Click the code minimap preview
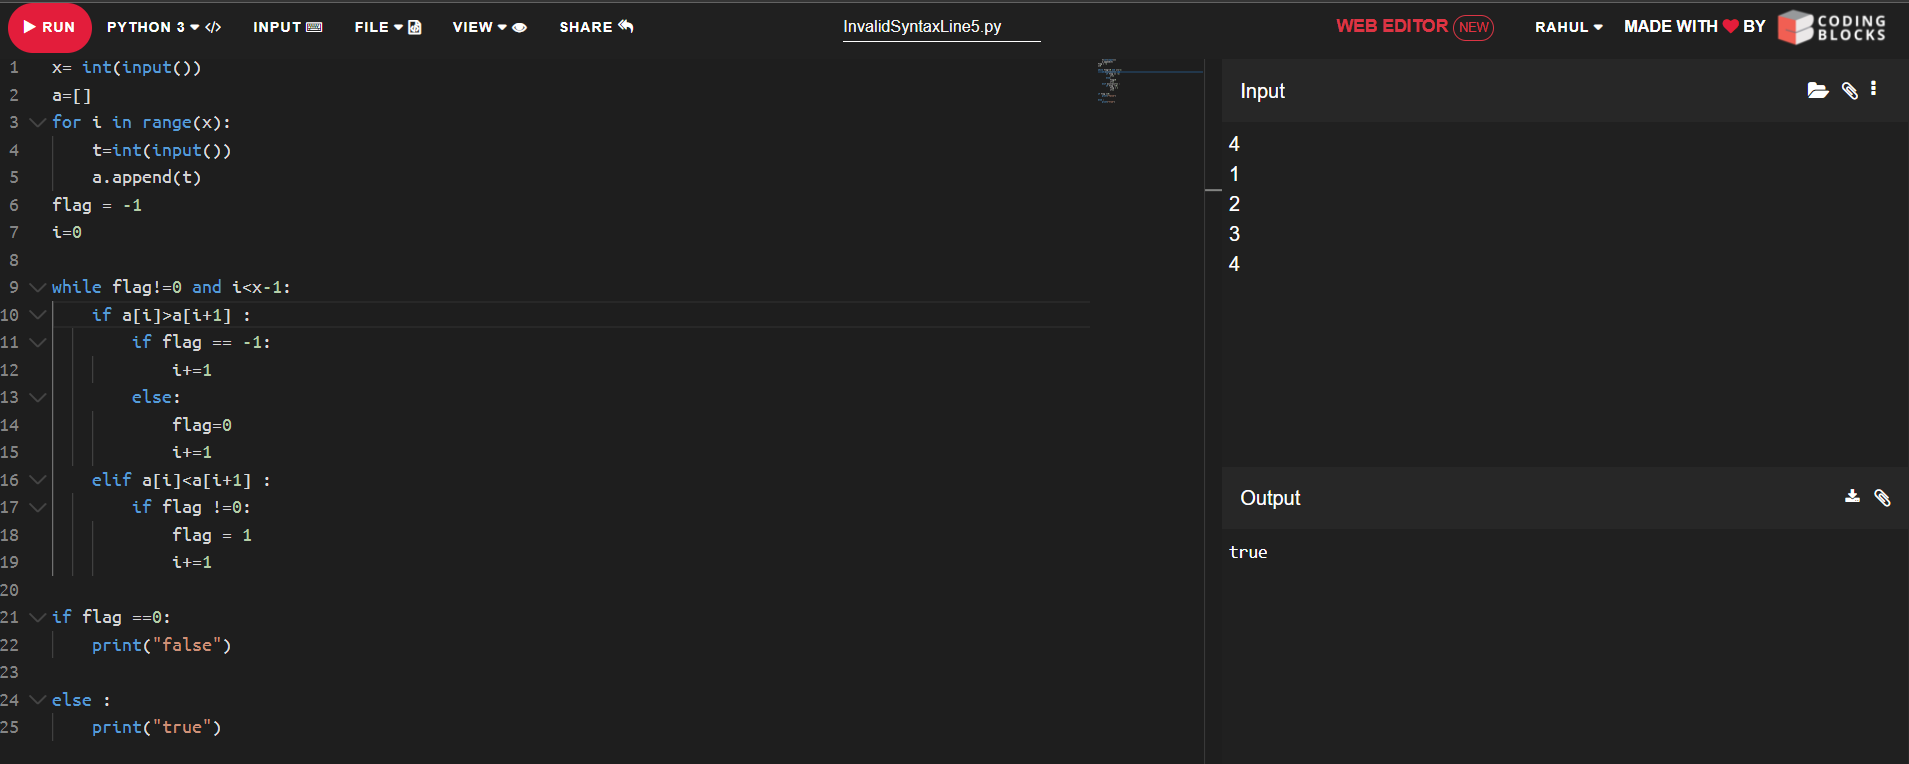1909x764 pixels. click(x=1109, y=82)
